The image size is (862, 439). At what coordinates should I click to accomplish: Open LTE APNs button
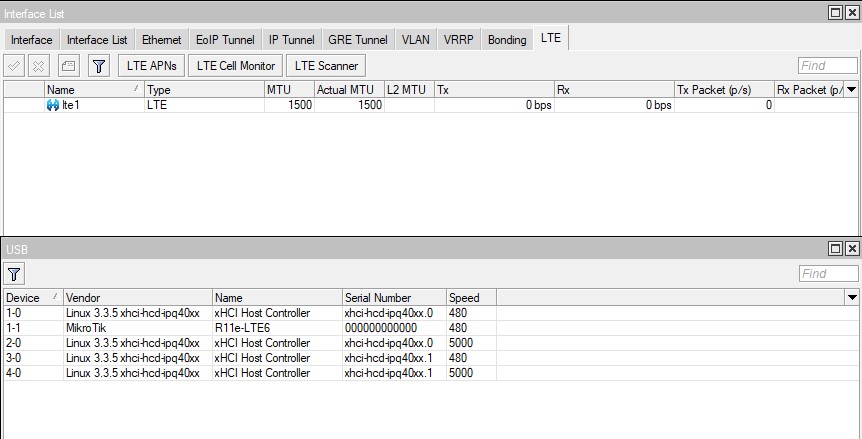coord(152,66)
